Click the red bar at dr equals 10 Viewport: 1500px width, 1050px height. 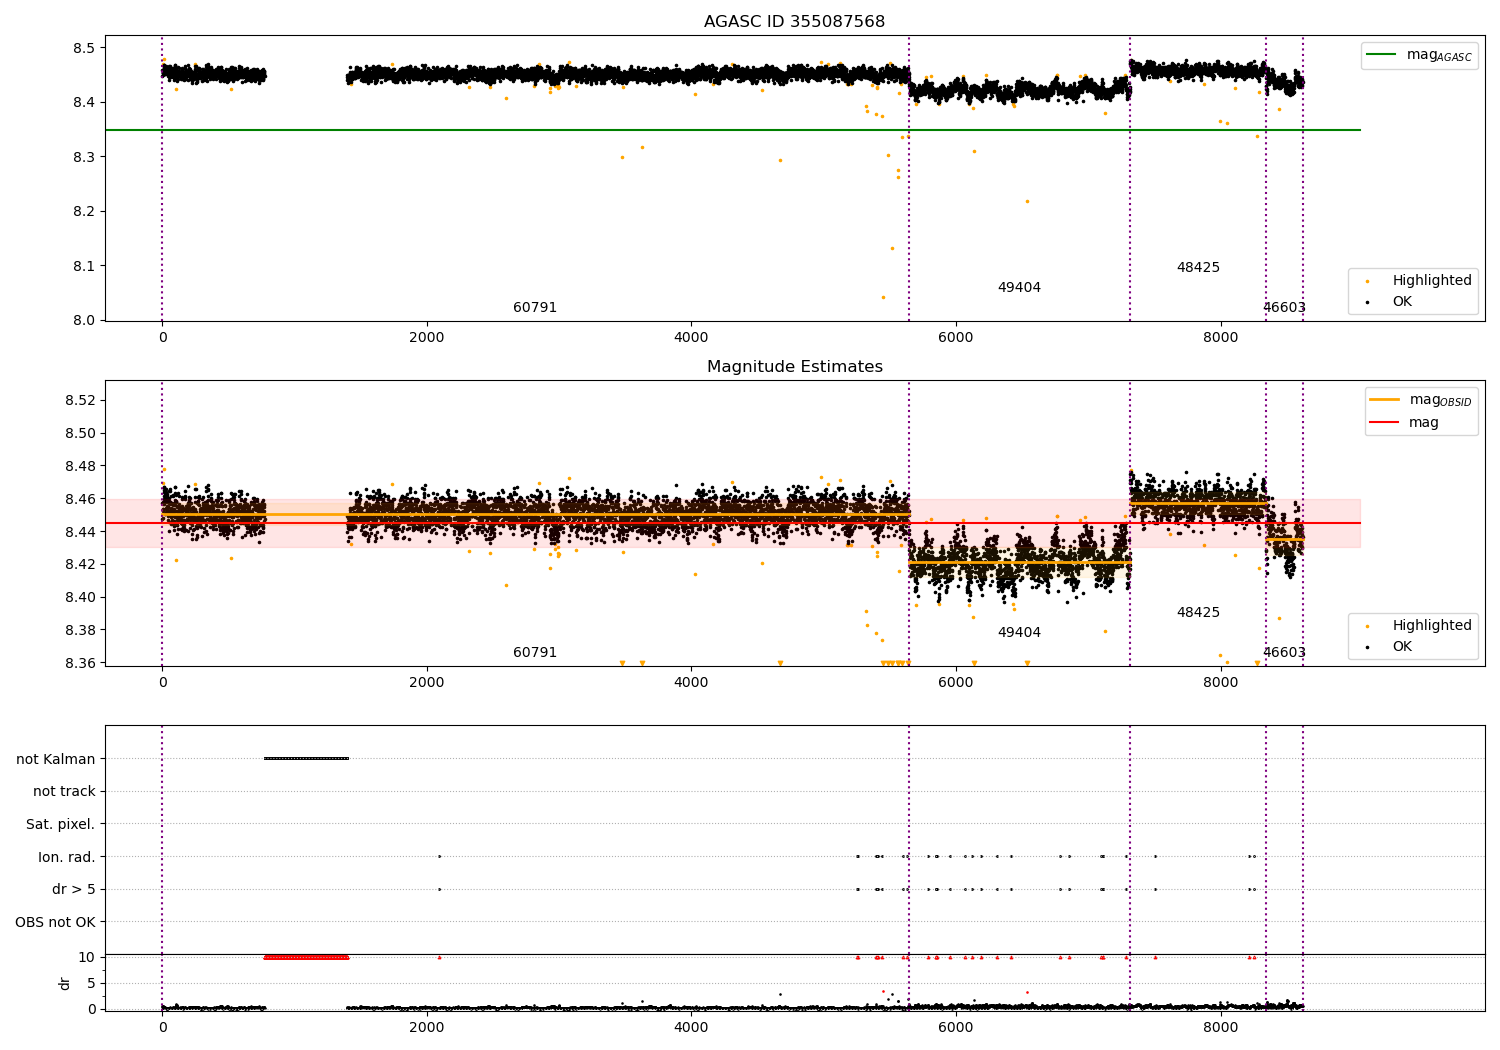coord(306,957)
